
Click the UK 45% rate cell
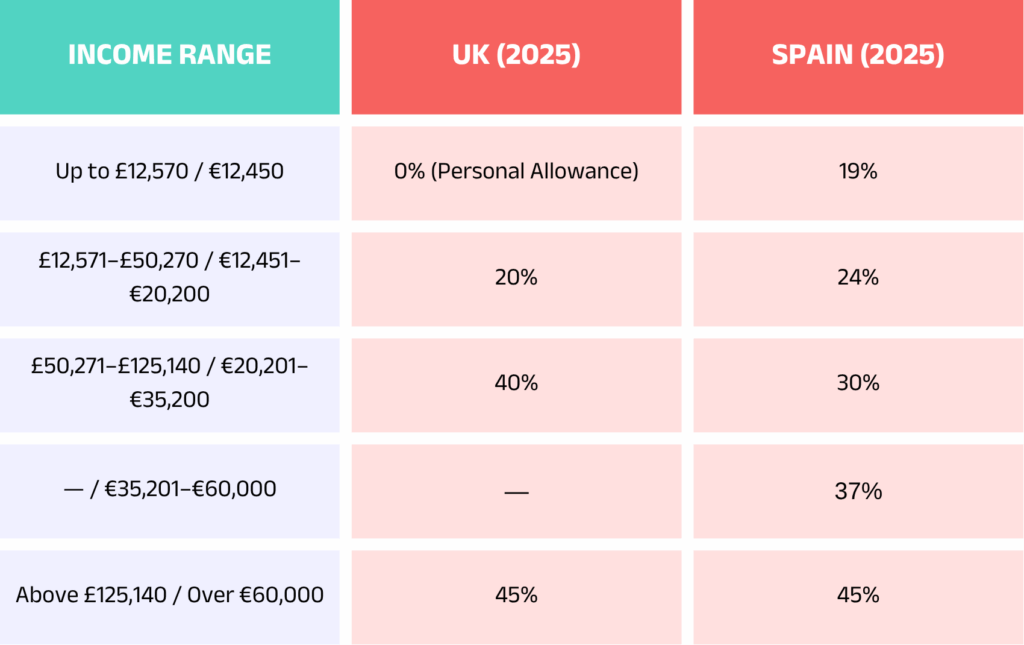(x=516, y=595)
